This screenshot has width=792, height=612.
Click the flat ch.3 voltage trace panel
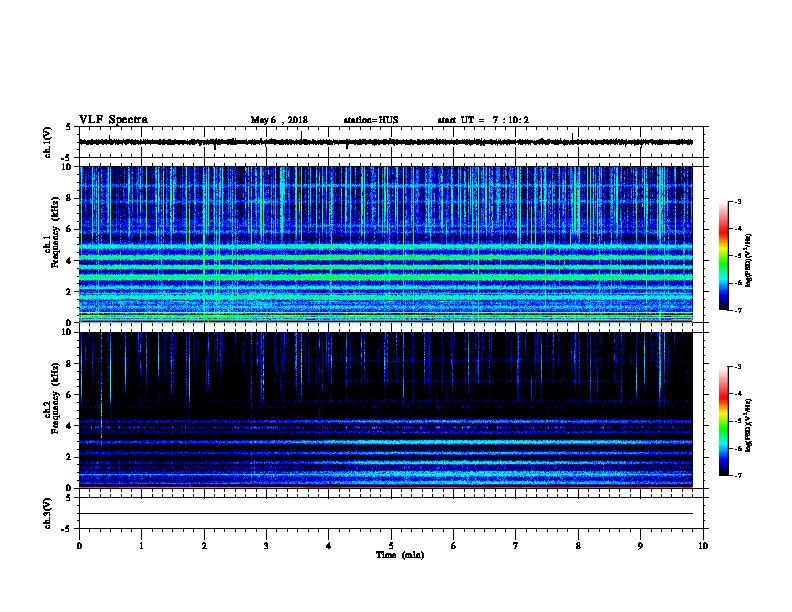391,513
